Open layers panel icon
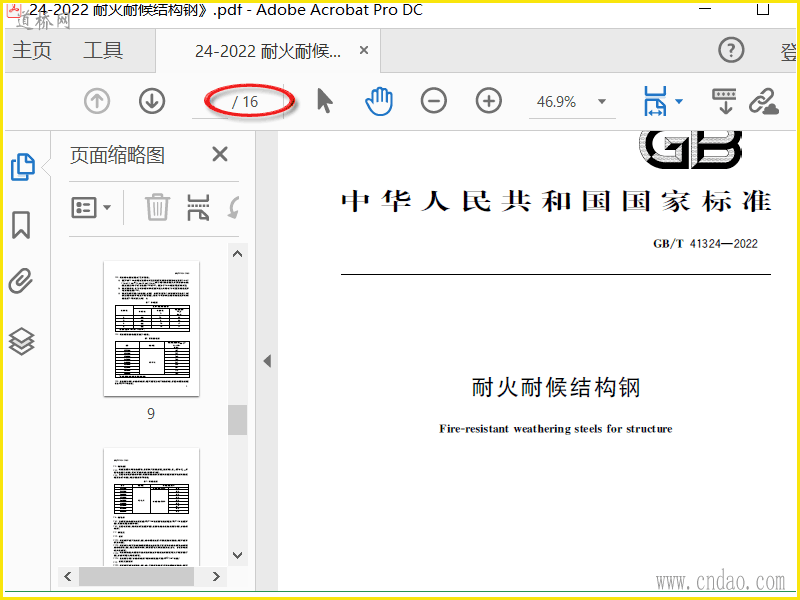 (21, 341)
